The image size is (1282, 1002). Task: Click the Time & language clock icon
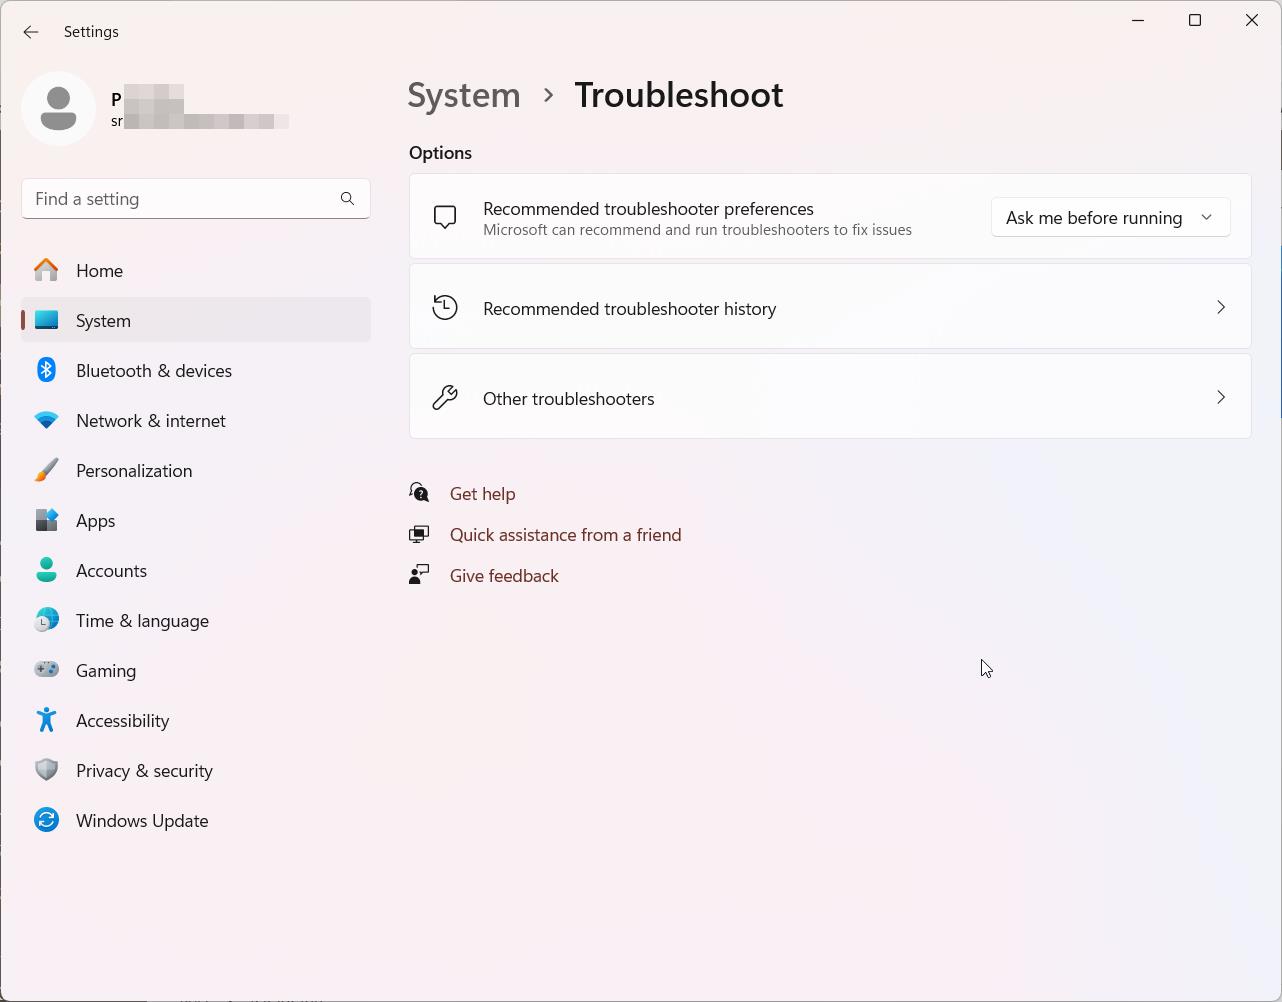[46, 620]
